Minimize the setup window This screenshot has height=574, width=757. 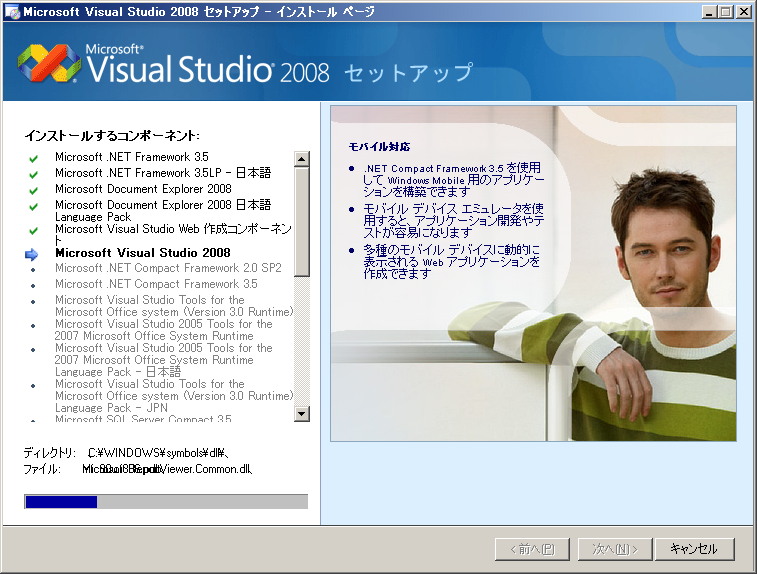709,11
